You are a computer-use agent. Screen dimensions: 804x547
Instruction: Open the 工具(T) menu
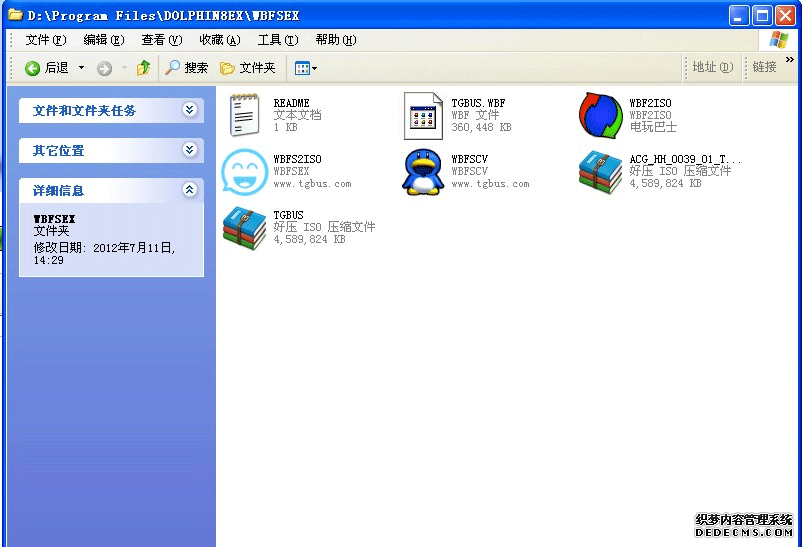(277, 40)
